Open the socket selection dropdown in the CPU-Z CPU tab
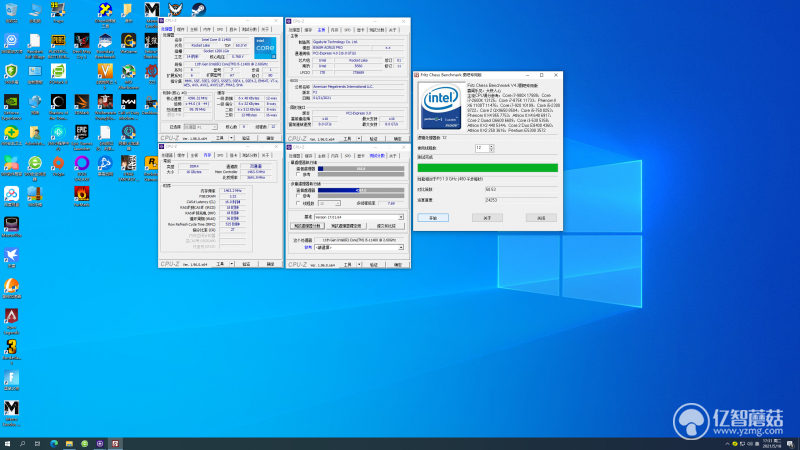The width and height of the screenshot is (800, 450). pyautogui.click(x=200, y=127)
